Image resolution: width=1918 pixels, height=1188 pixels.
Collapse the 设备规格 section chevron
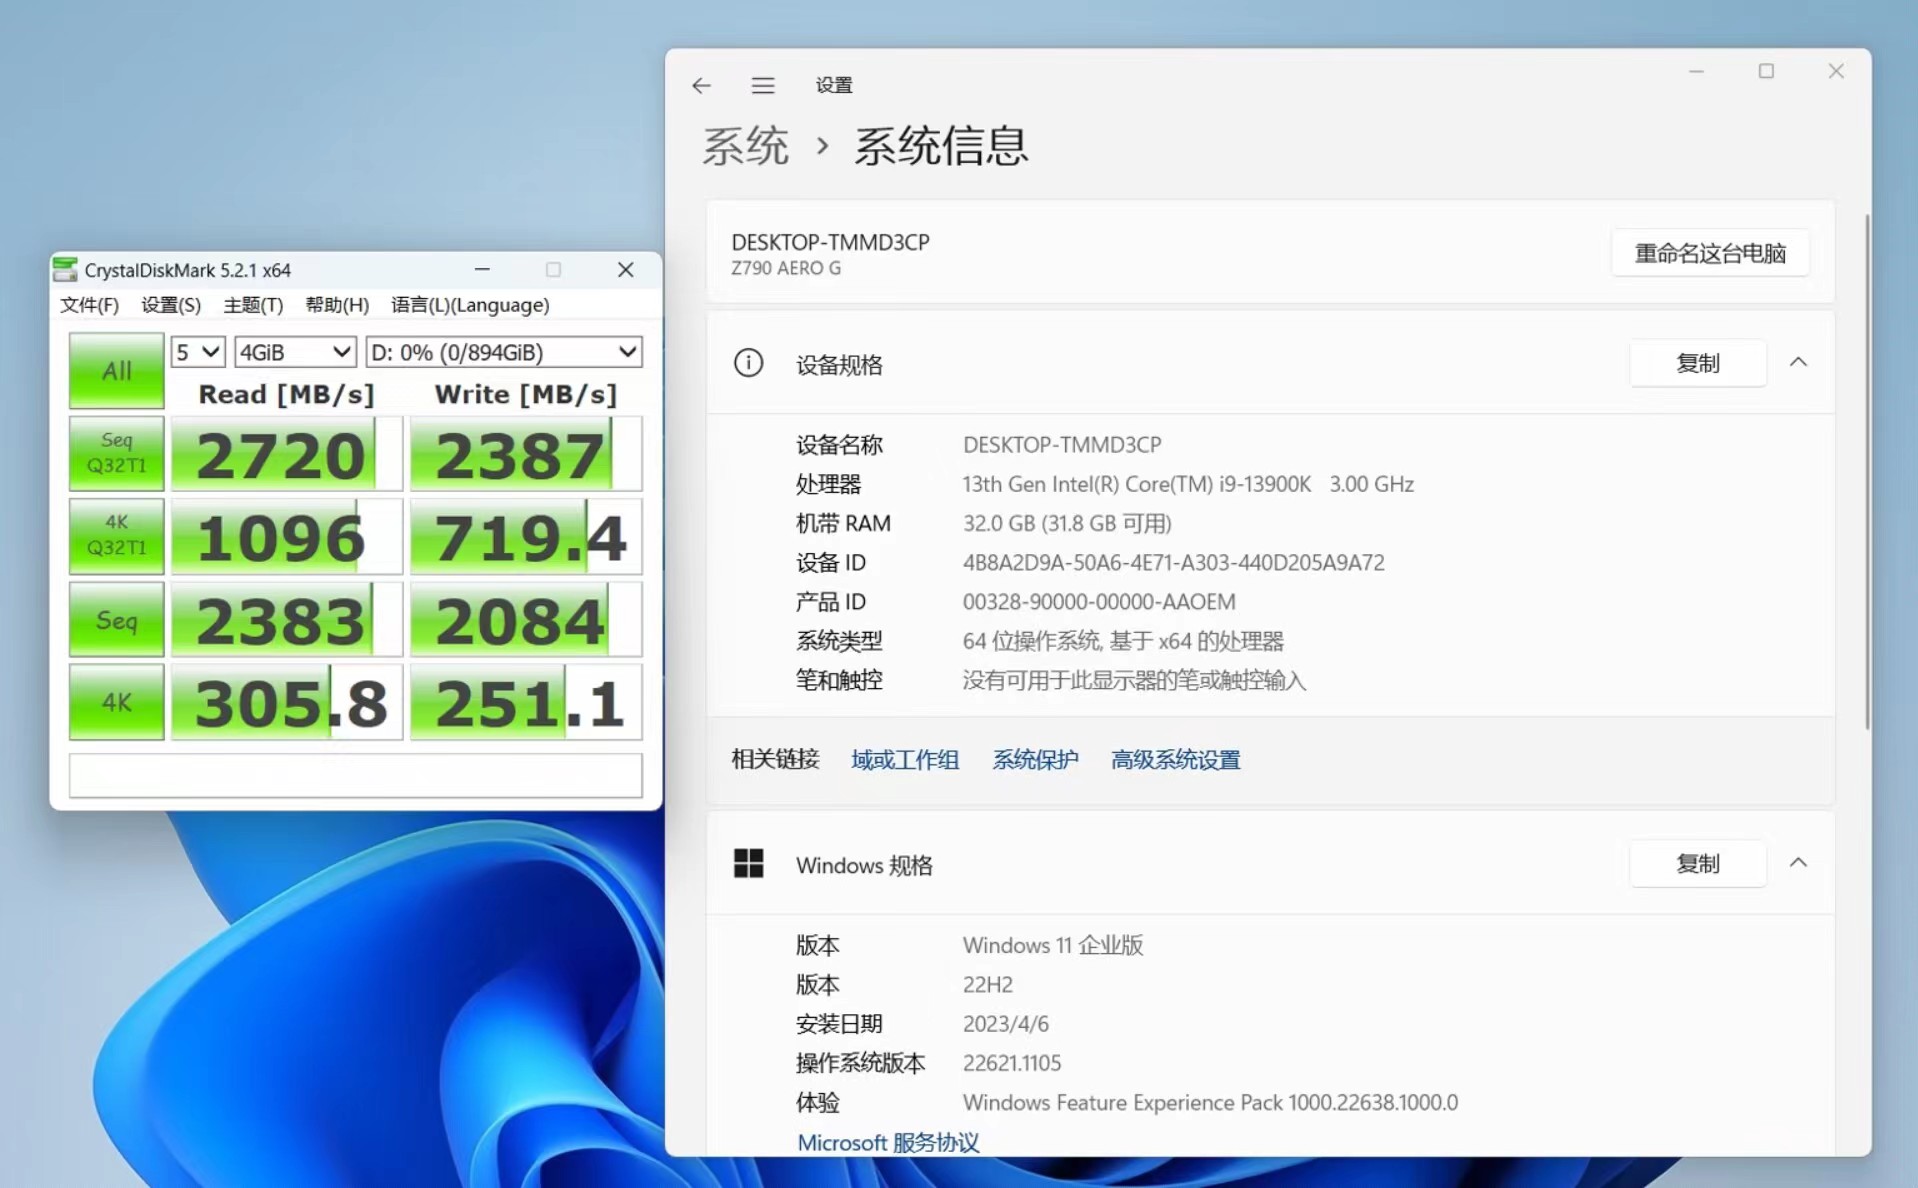point(1798,362)
